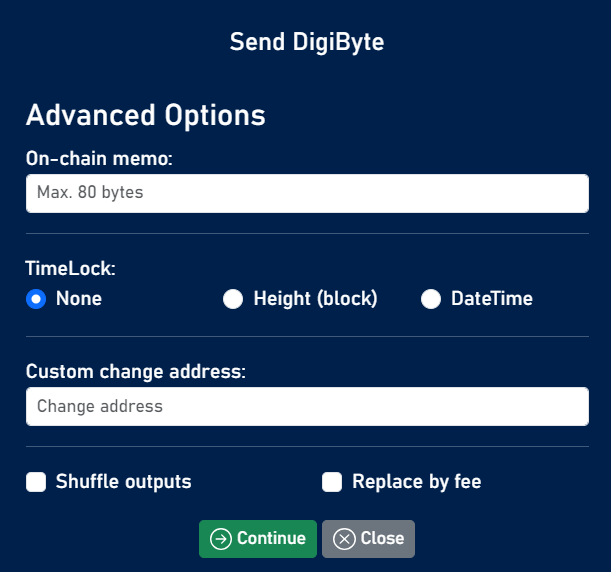Click the Send DigiByte title text
The width and height of the screenshot is (611, 572).
click(307, 42)
